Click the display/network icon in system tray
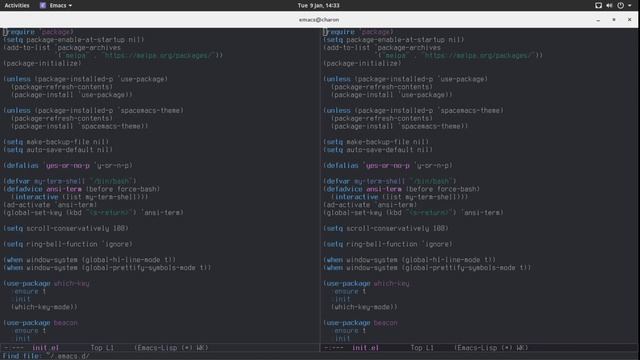The height and width of the screenshot is (360, 640). [598, 5]
